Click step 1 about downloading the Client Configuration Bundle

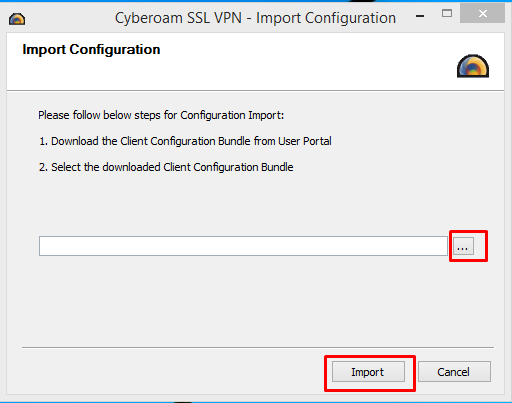click(x=185, y=141)
